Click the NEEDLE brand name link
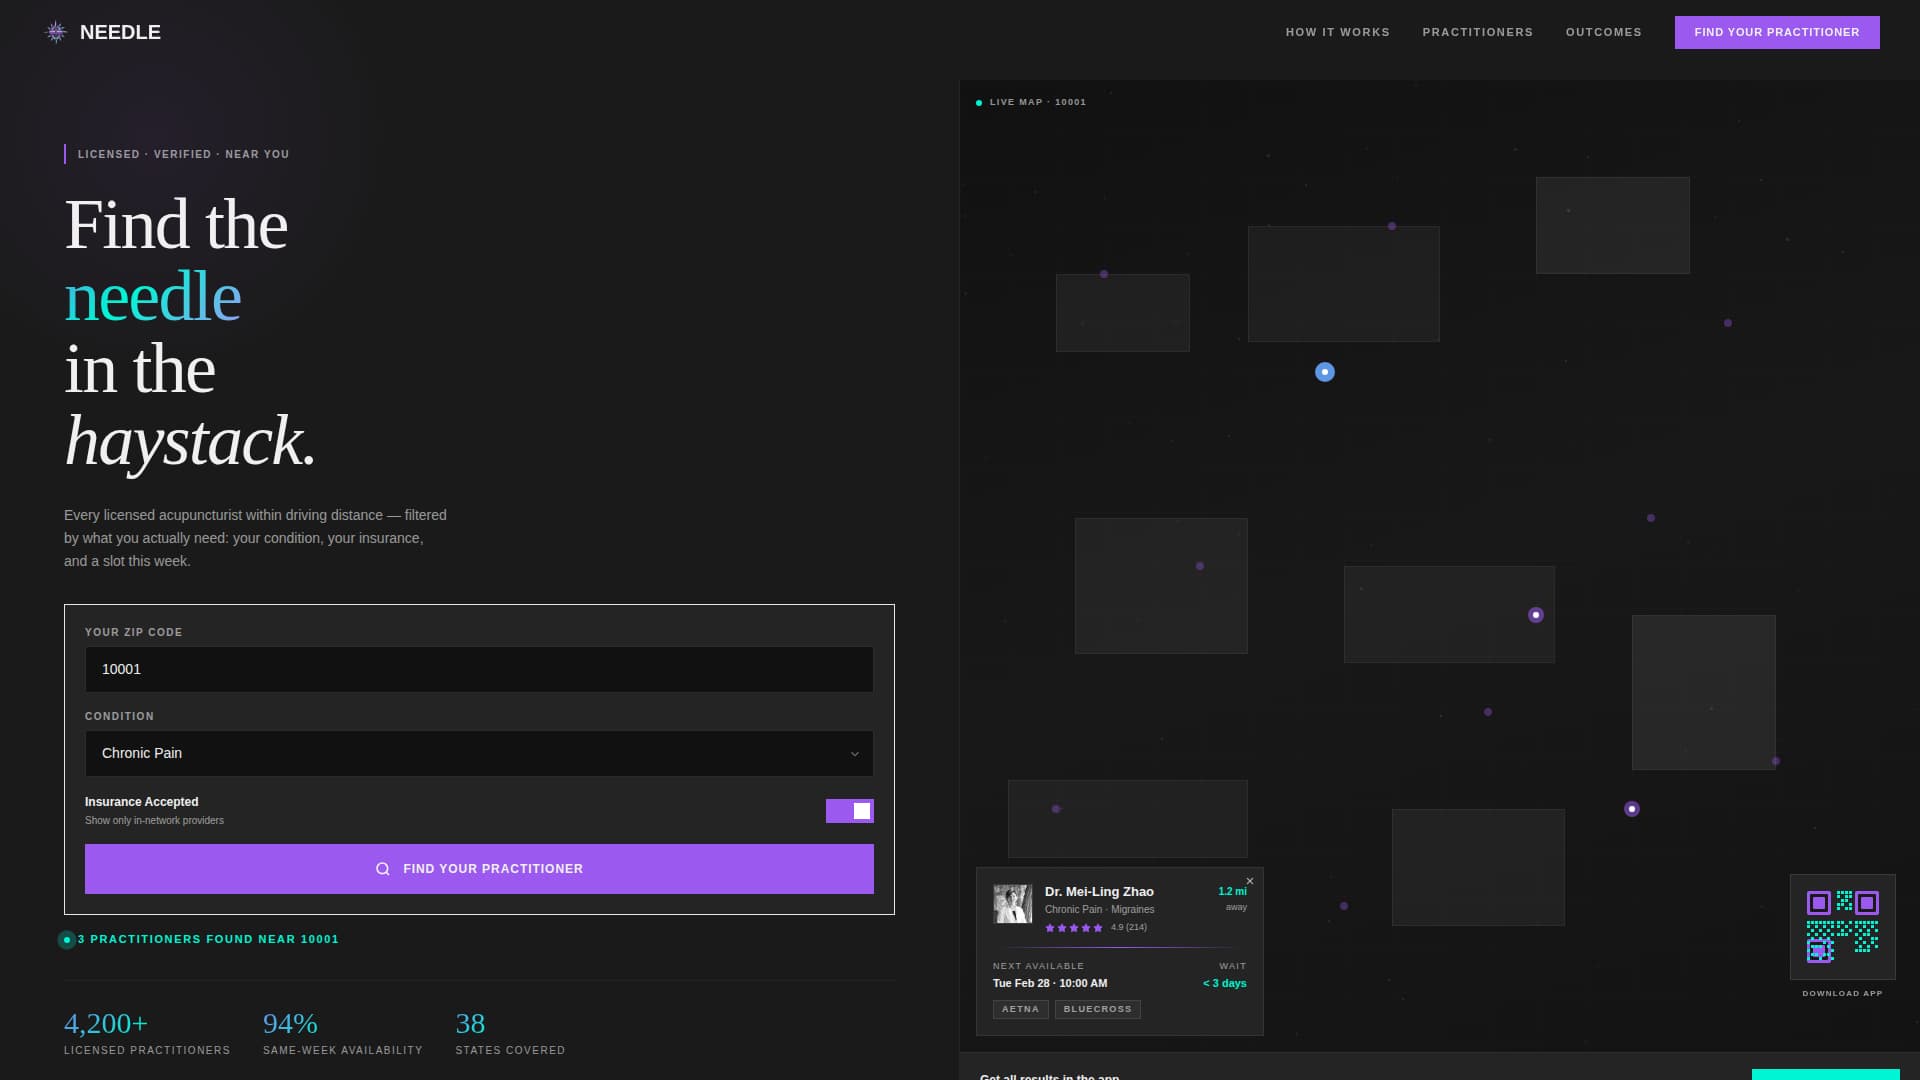The width and height of the screenshot is (1920, 1080). point(120,32)
